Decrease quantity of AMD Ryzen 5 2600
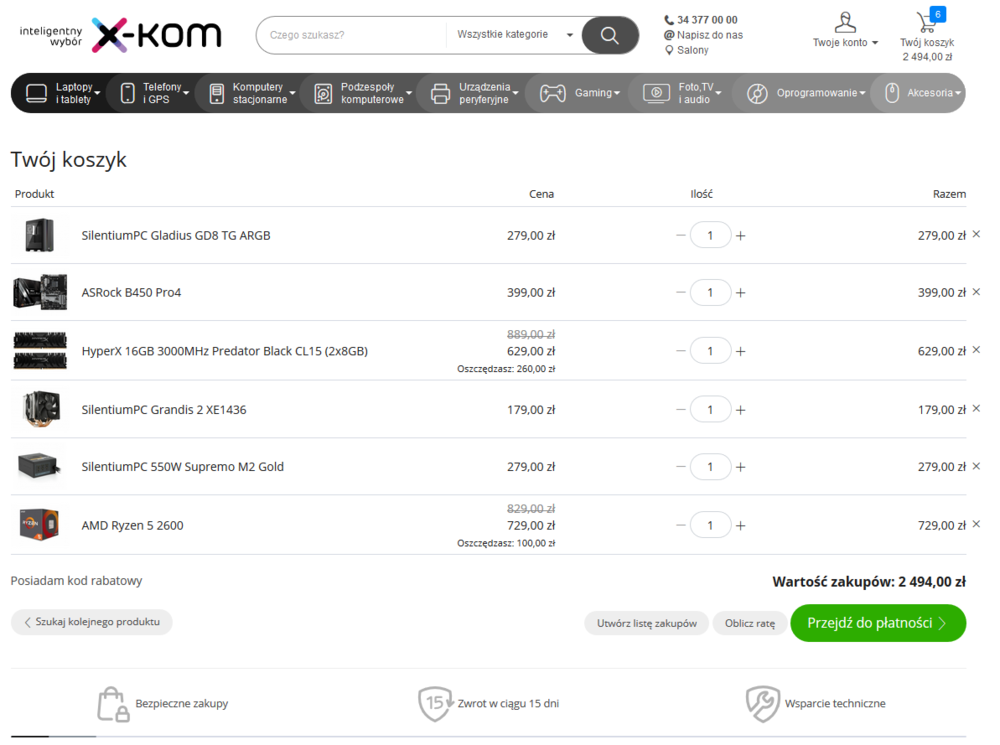 coord(681,526)
